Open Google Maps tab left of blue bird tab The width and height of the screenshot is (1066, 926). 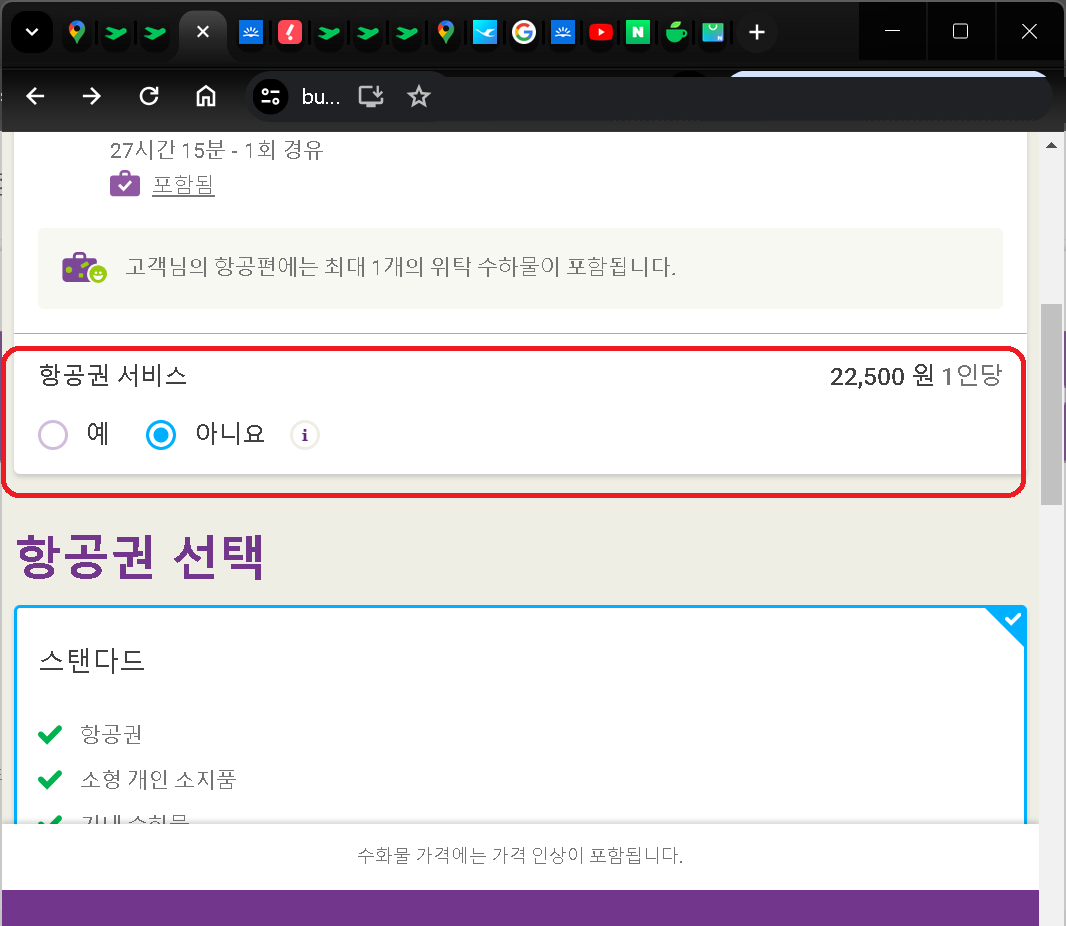pyautogui.click(x=445, y=32)
